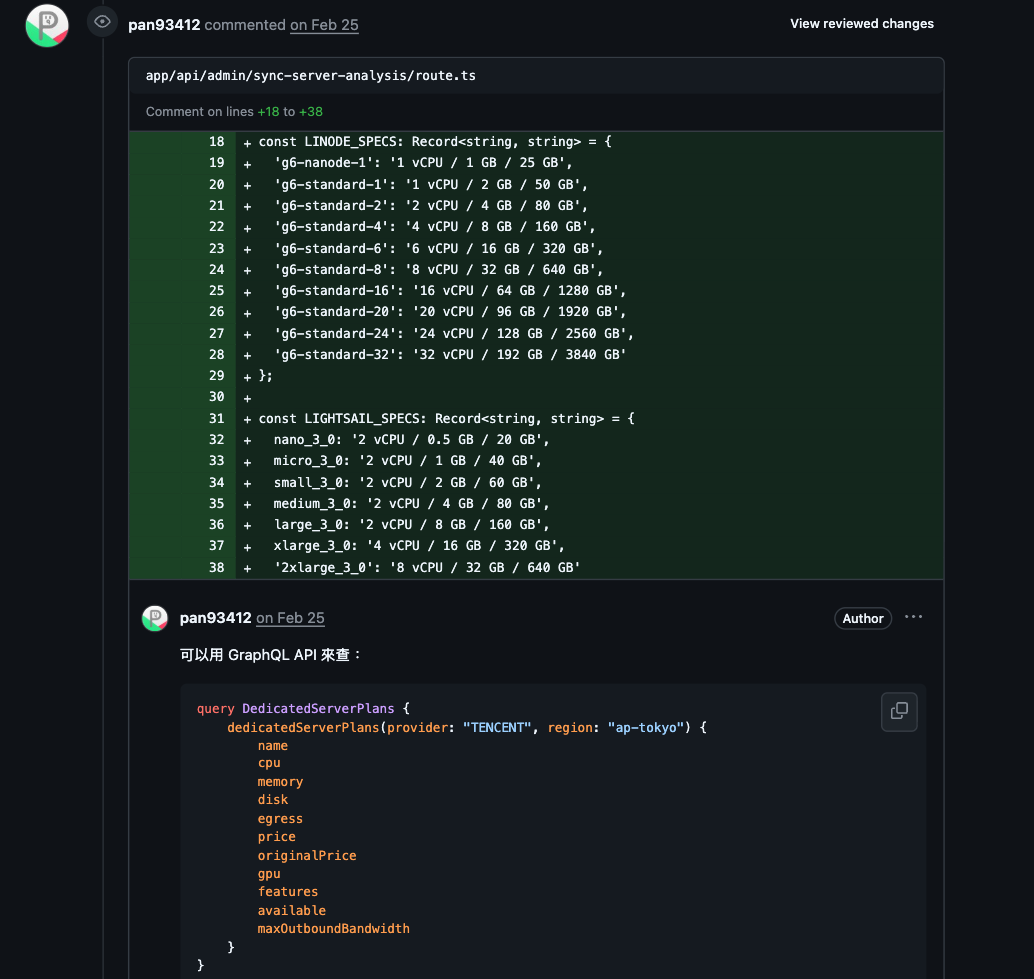Click View reviewed changes
The height and width of the screenshot is (979, 1034).
click(x=861, y=23)
